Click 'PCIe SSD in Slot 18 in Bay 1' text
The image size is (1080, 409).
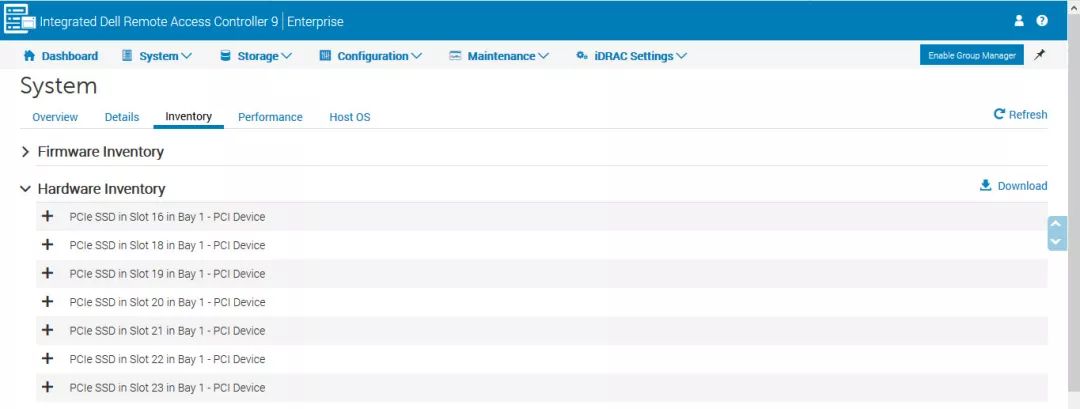[137, 245]
